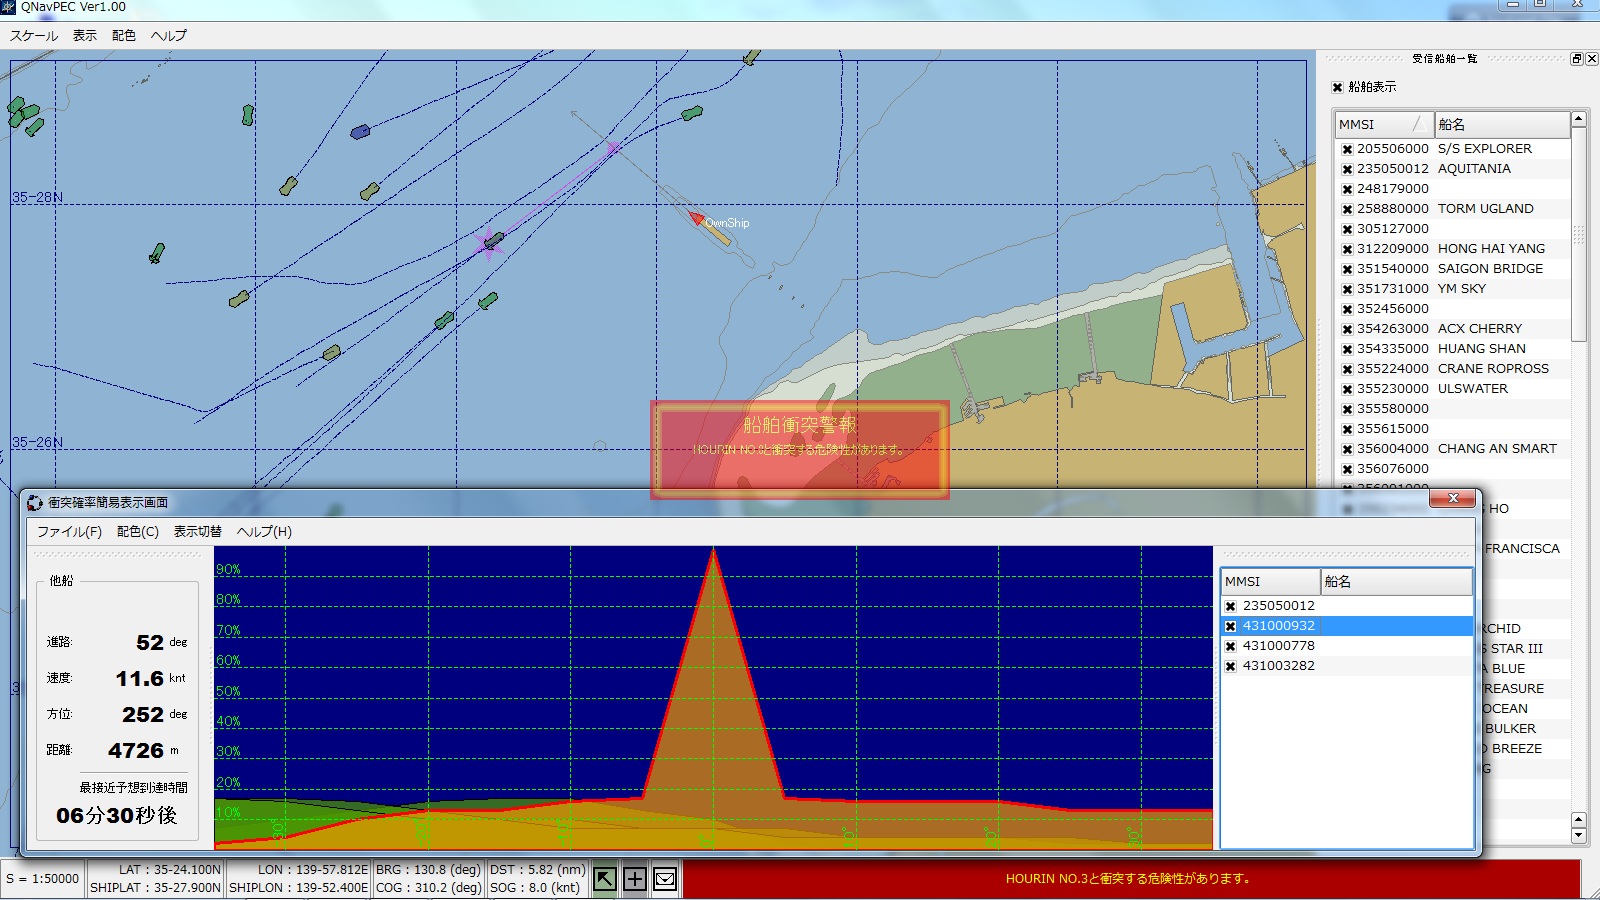Open the 配色 menu in main window
This screenshot has height=900, width=1600.
click(x=124, y=35)
